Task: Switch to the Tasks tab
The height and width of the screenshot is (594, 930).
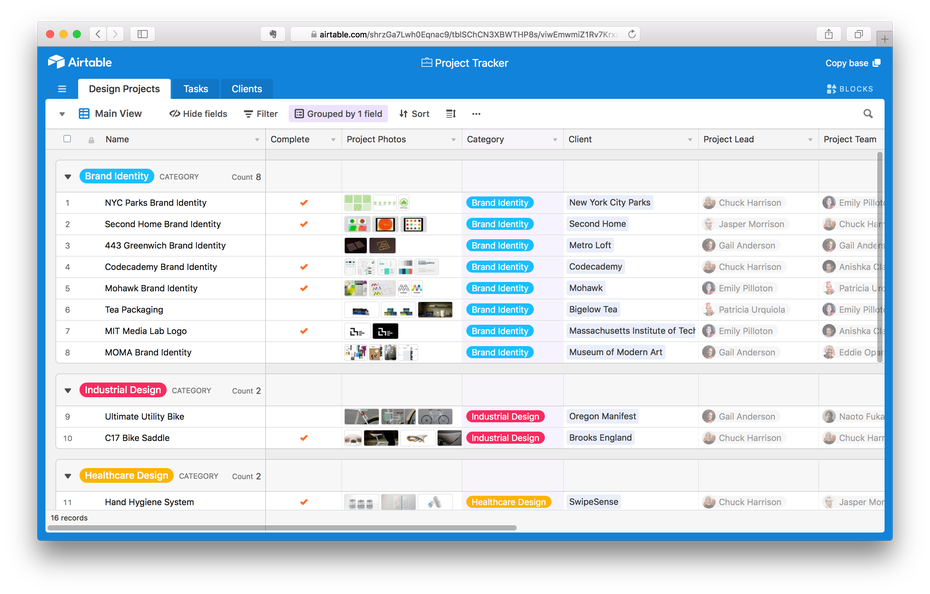Action: [x=196, y=89]
